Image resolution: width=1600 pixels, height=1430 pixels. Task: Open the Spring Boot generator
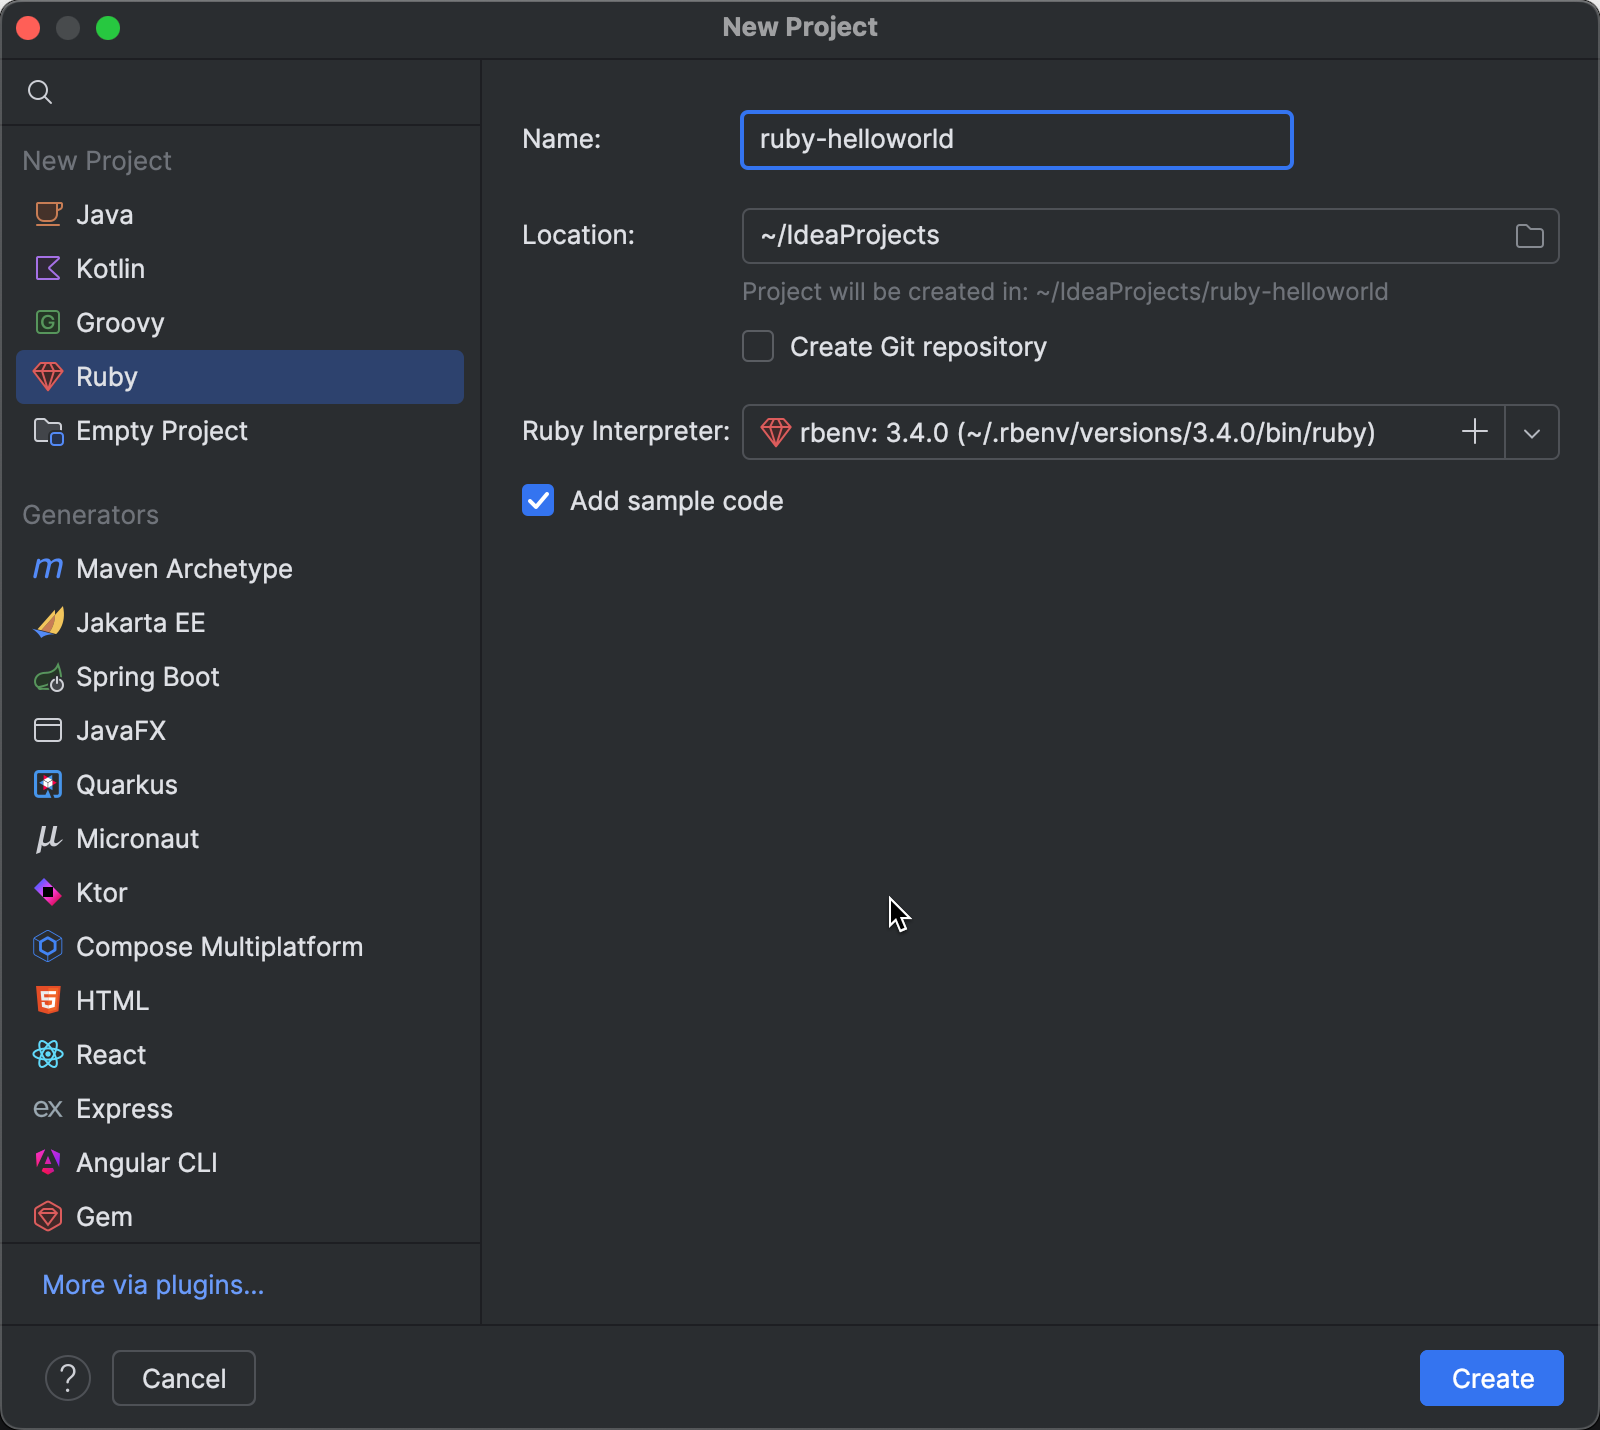click(x=147, y=677)
